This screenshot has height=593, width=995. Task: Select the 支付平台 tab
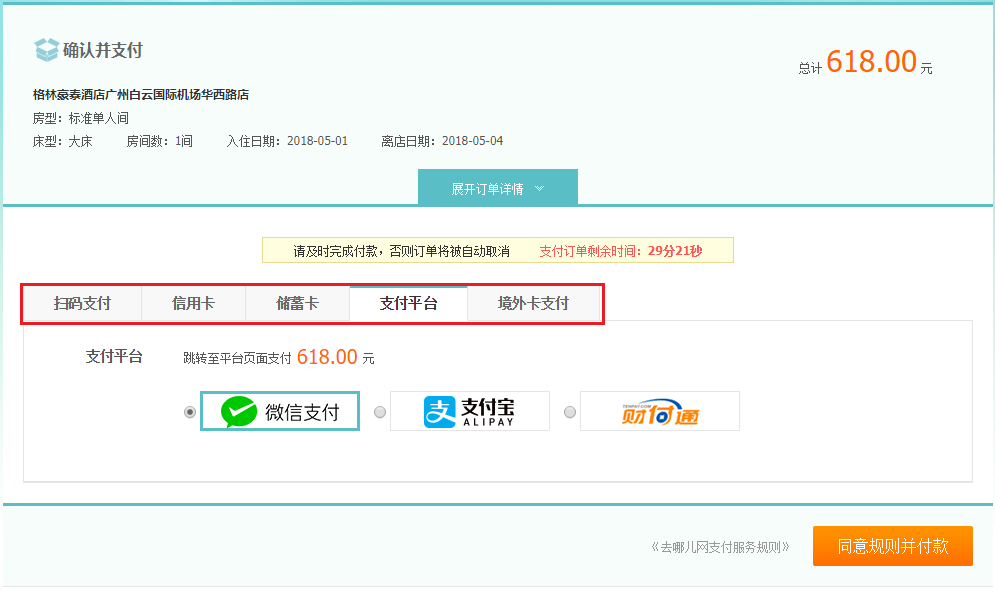[x=408, y=304]
